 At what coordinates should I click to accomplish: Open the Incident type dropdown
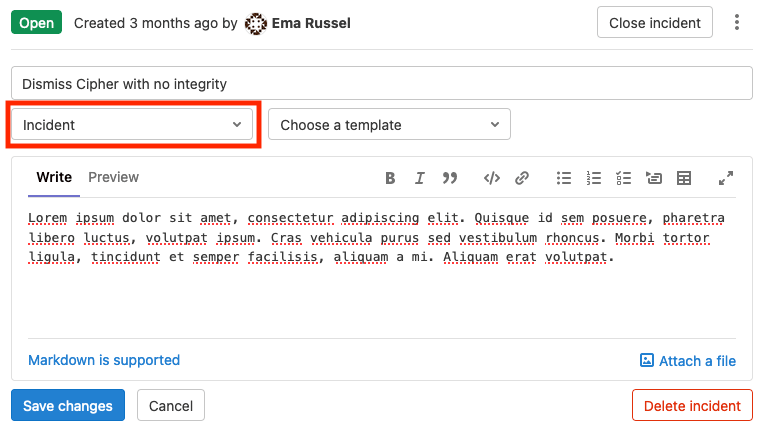click(132, 125)
